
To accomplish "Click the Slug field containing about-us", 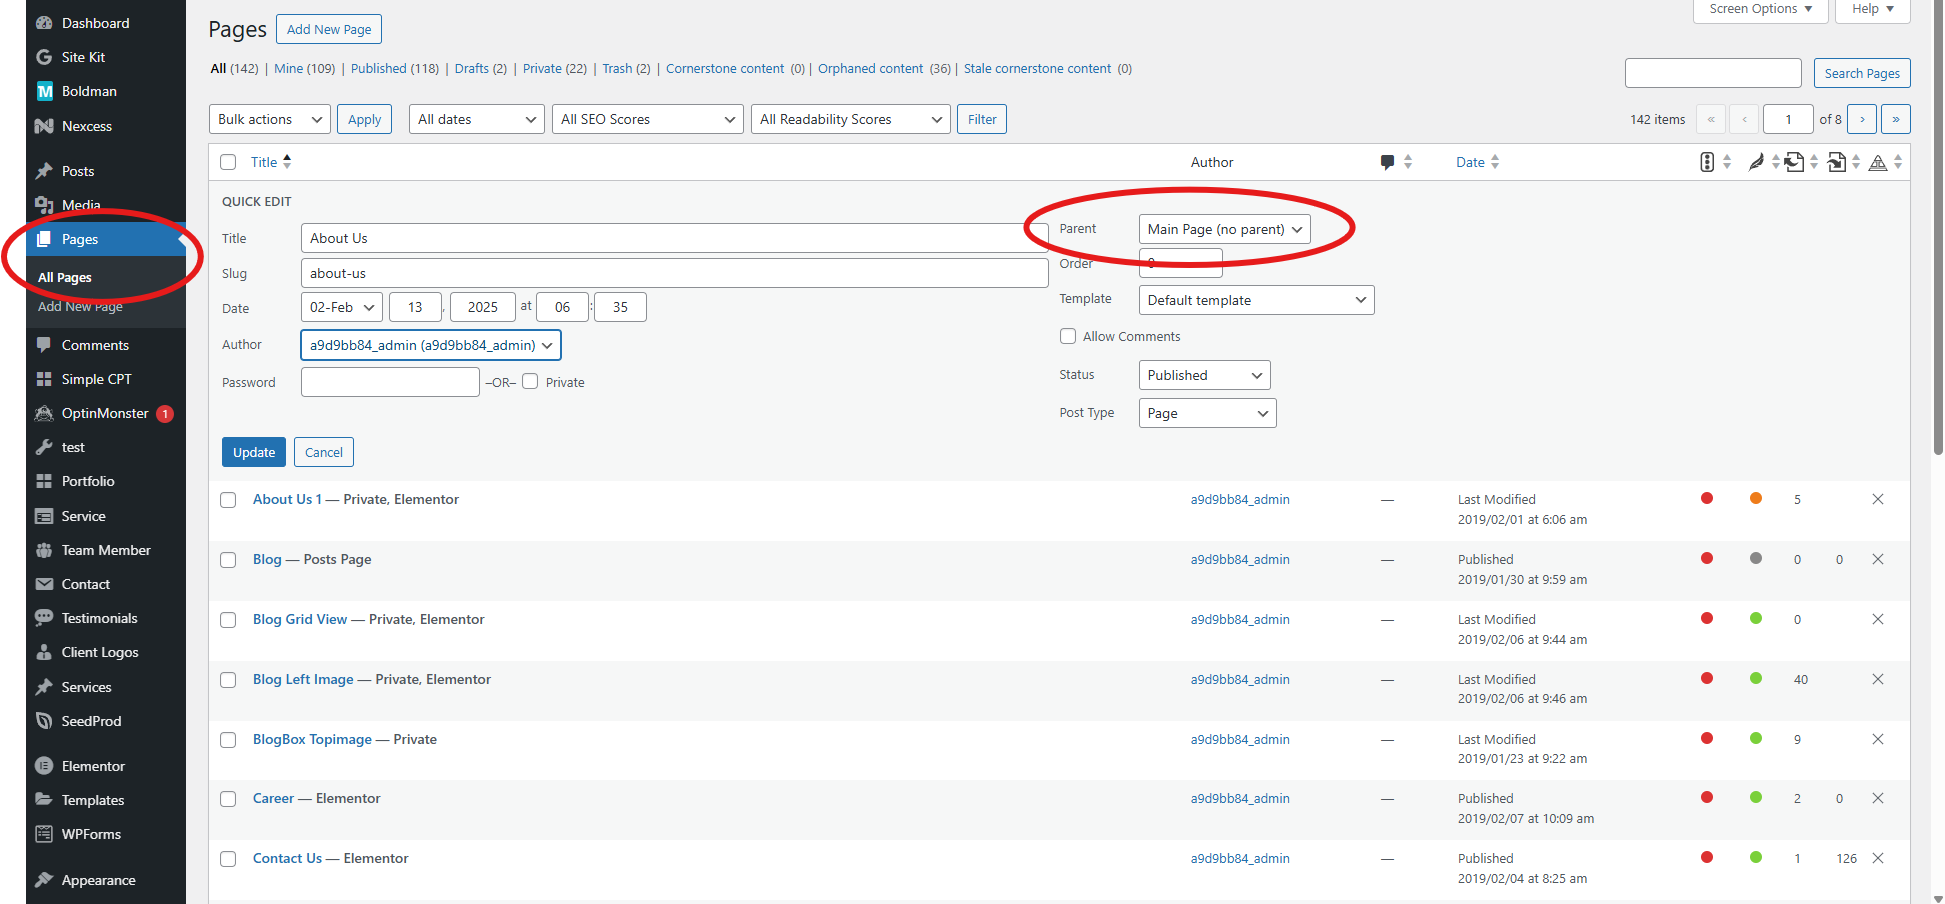I will (x=674, y=273).
